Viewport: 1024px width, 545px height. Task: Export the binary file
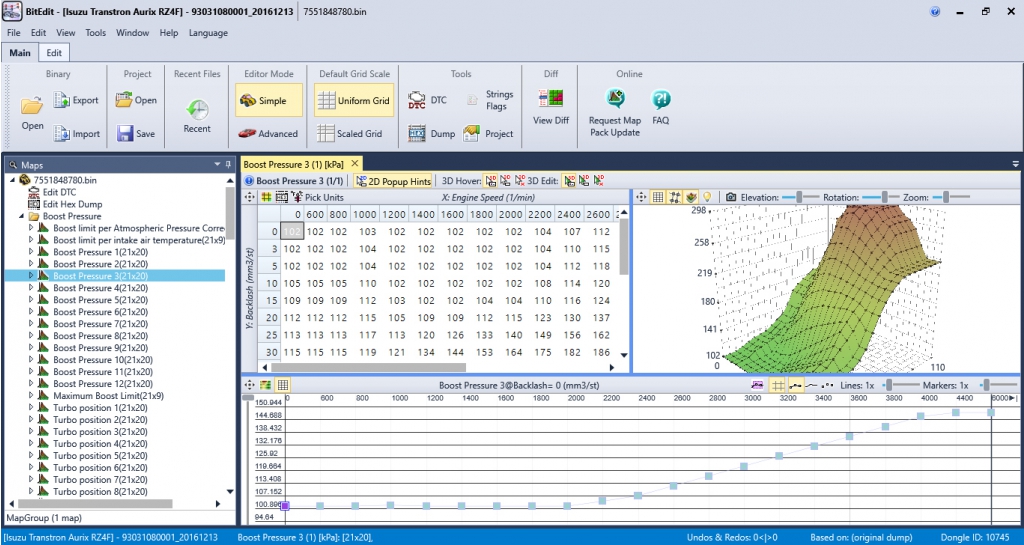coord(76,100)
